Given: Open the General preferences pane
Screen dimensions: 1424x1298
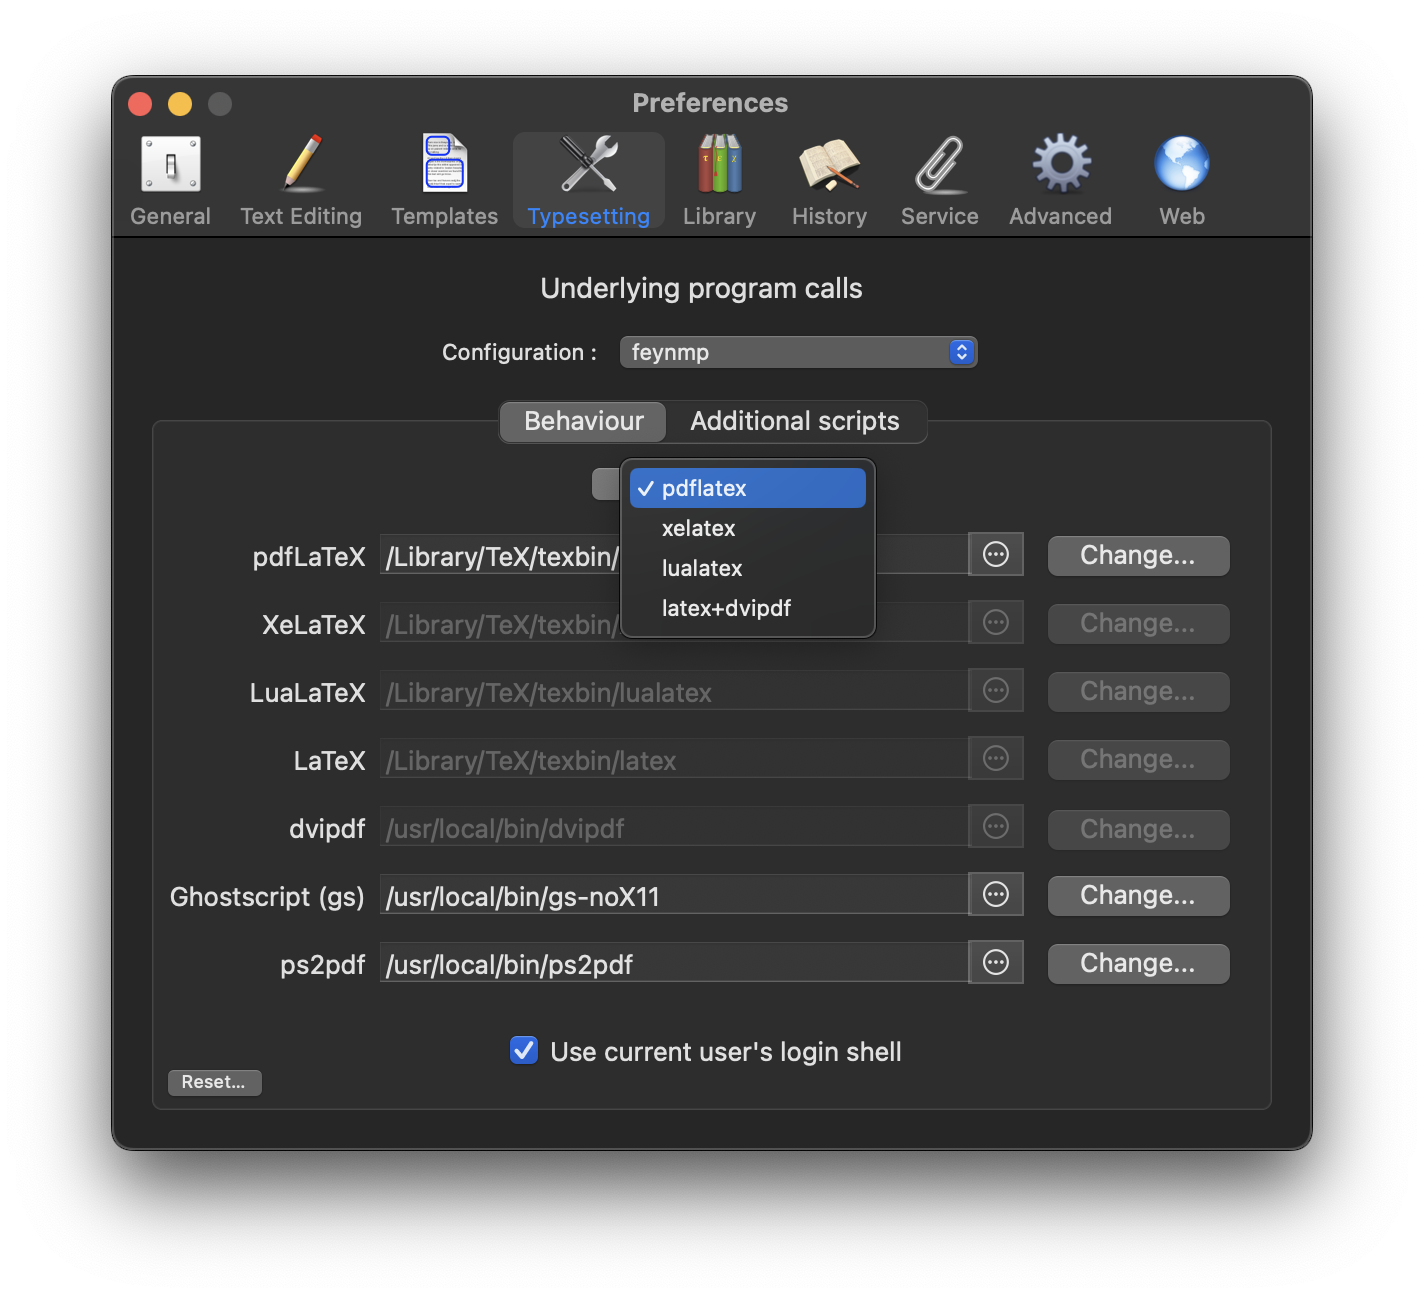Looking at the screenshot, I should point(170,178).
